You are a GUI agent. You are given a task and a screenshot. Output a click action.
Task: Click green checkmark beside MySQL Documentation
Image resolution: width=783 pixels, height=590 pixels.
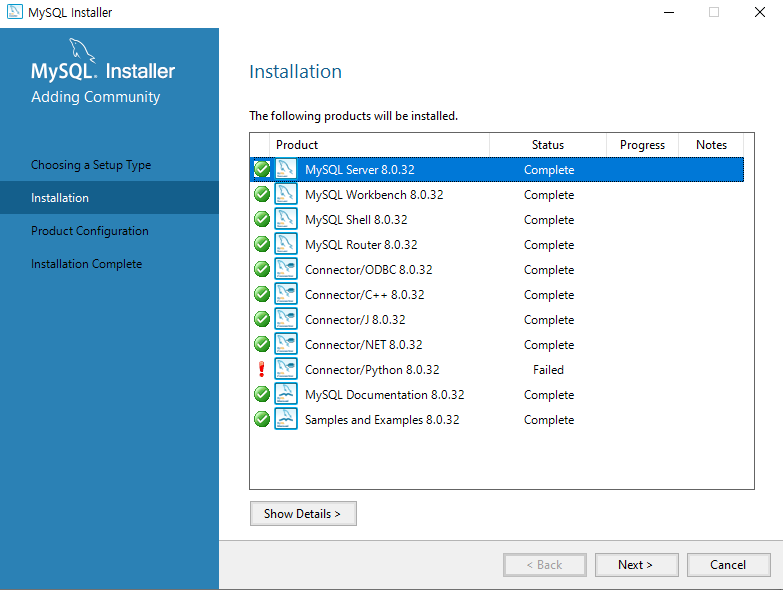(x=262, y=394)
